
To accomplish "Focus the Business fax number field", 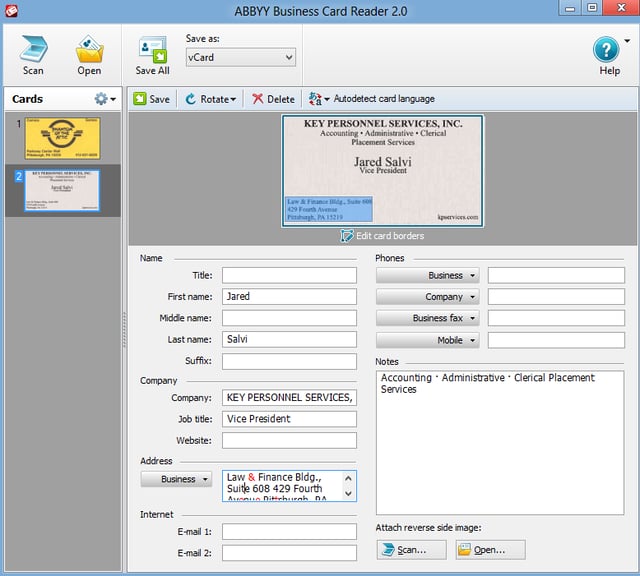I will [x=556, y=318].
